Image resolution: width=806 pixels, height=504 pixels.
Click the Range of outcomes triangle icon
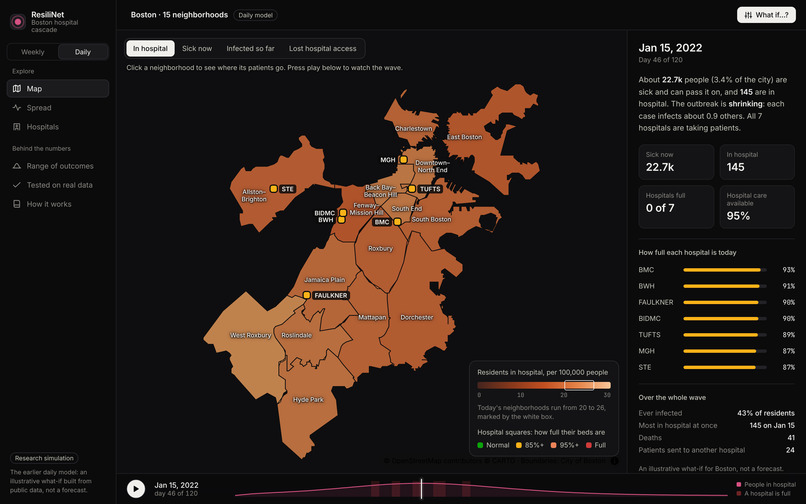click(17, 166)
